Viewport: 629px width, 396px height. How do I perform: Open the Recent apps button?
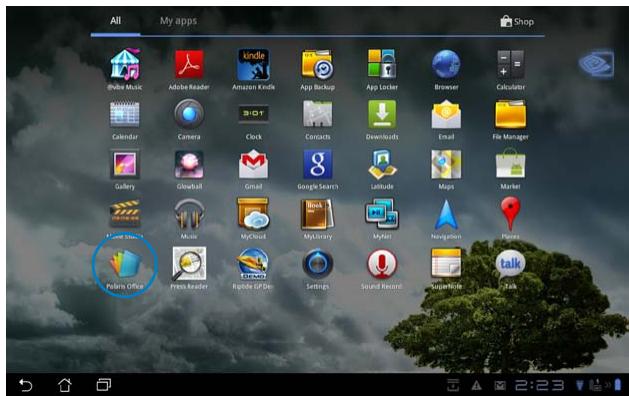(103, 385)
